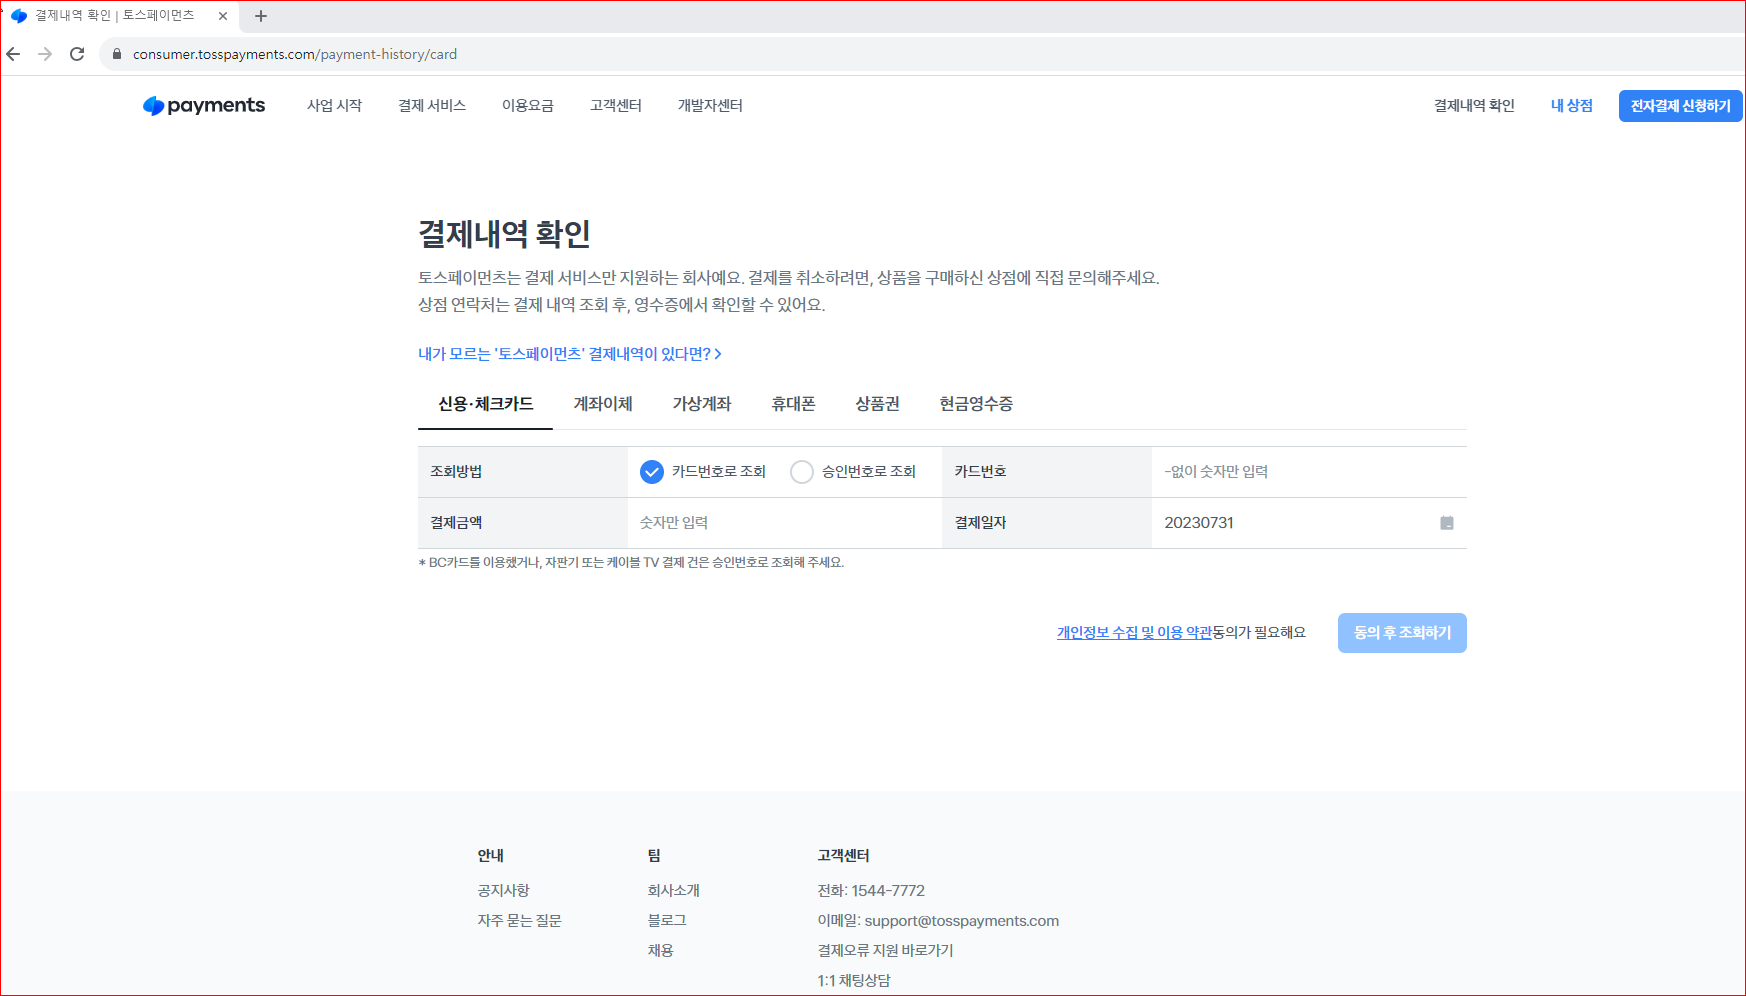Open the 사업 시작 navigation menu
Screen dimensions: 1746x996
[334, 106]
